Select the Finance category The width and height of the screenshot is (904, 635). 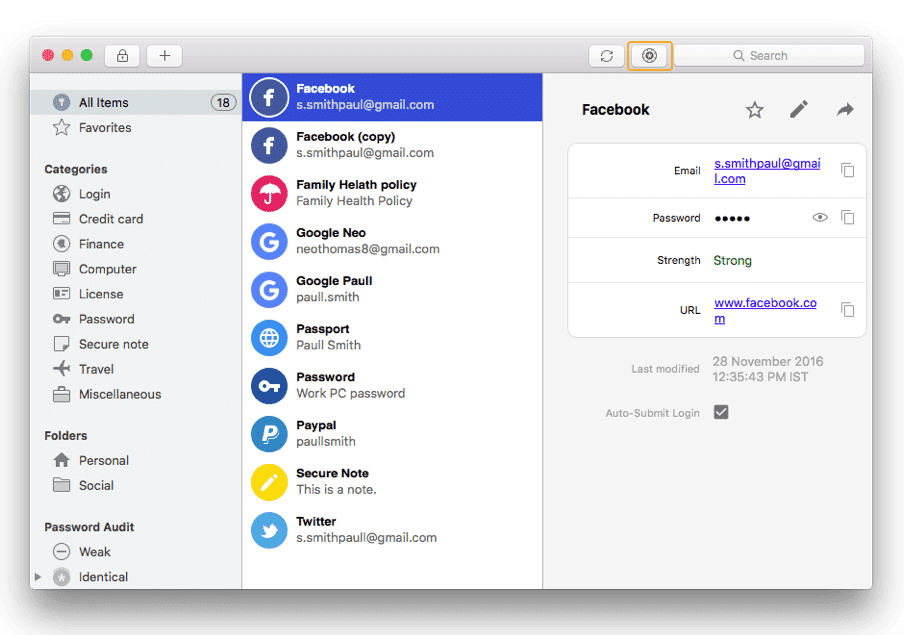(135, 244)
